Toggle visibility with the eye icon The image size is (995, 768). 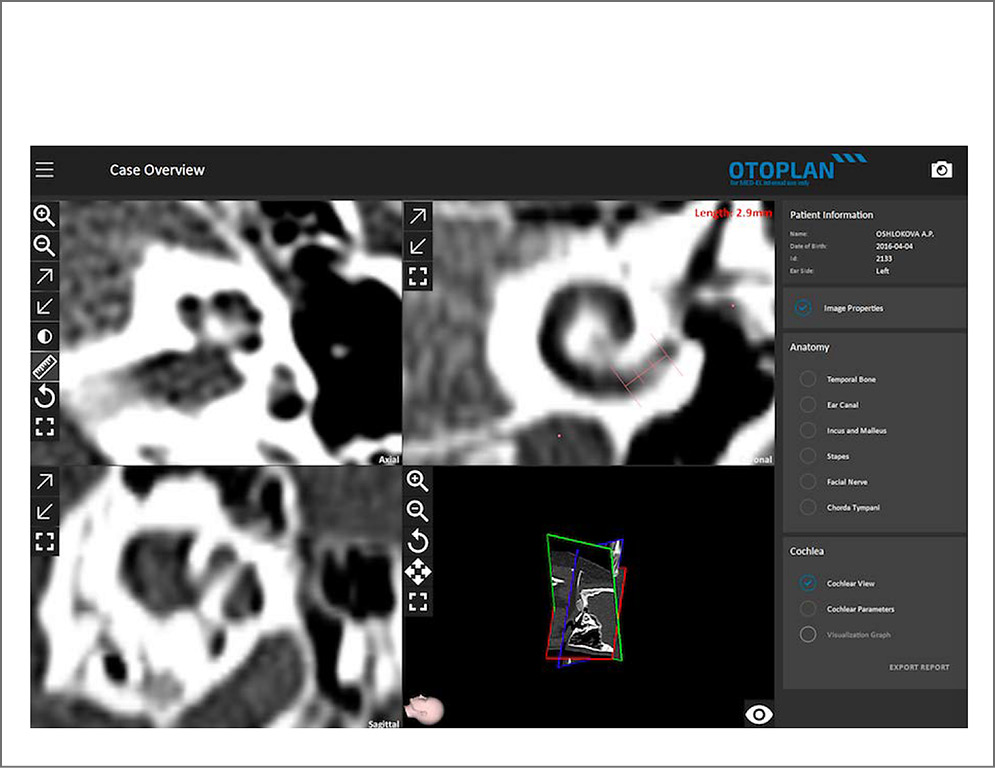tap(760, 714)
